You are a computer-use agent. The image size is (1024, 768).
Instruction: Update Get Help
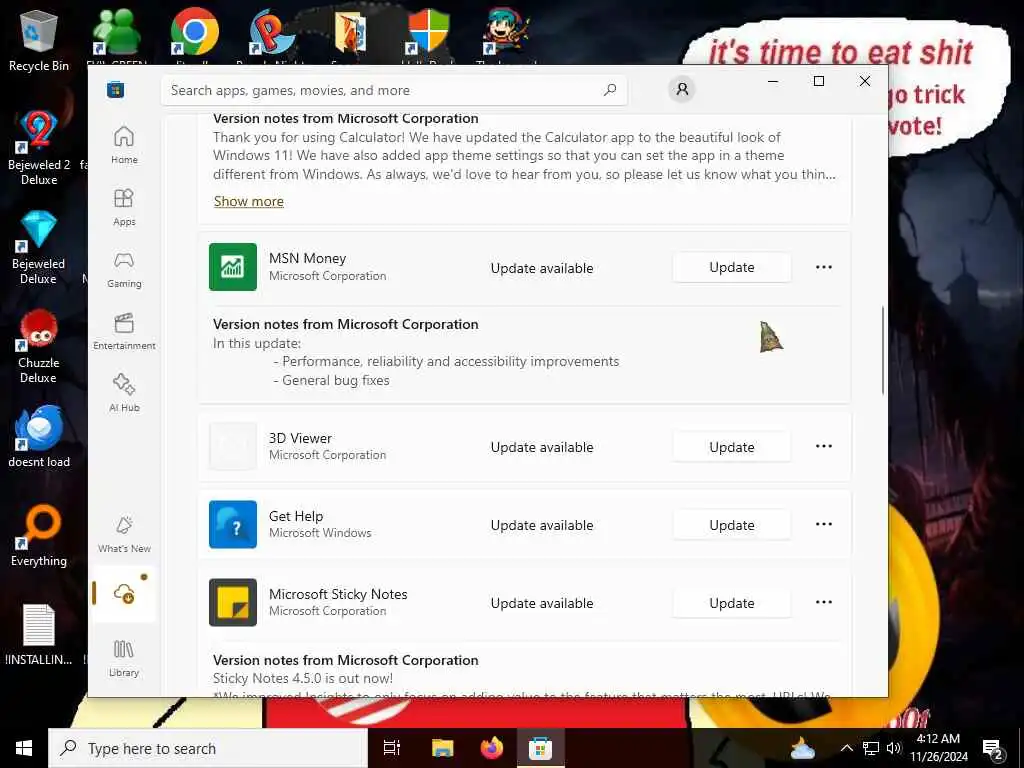[x=731, y=524]
